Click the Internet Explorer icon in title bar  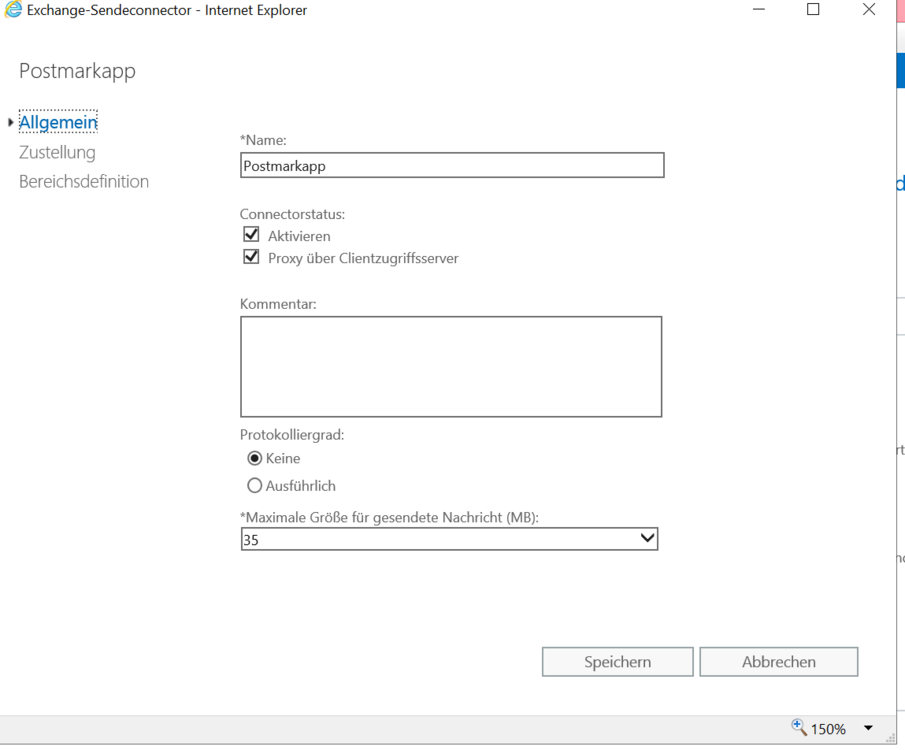13,10
